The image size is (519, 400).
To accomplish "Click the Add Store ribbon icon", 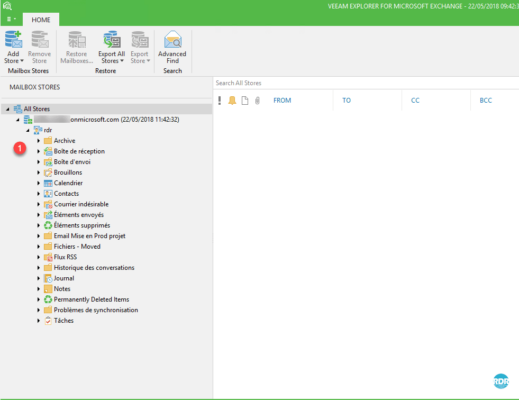I will pos(13,40).
